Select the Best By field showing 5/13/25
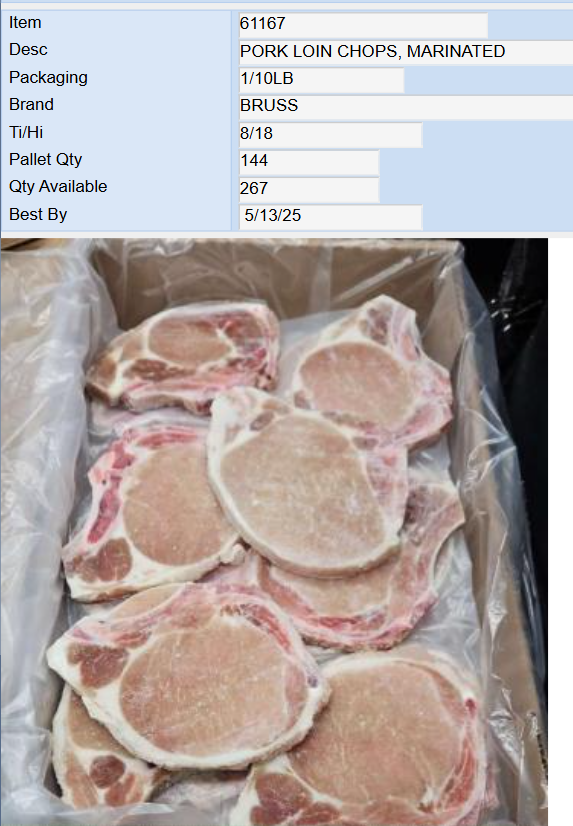573x826 pixels. [x=330, y=217]
